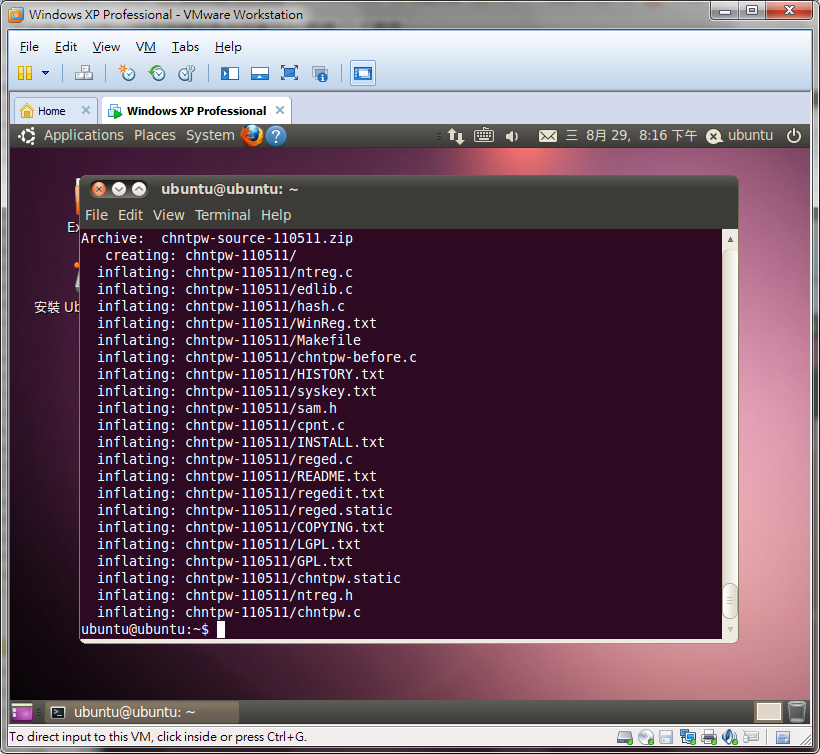Screen dimensions: 820x754
Task: Click the show desktop button in bottom panel
Action: click(x=22, y=712)
